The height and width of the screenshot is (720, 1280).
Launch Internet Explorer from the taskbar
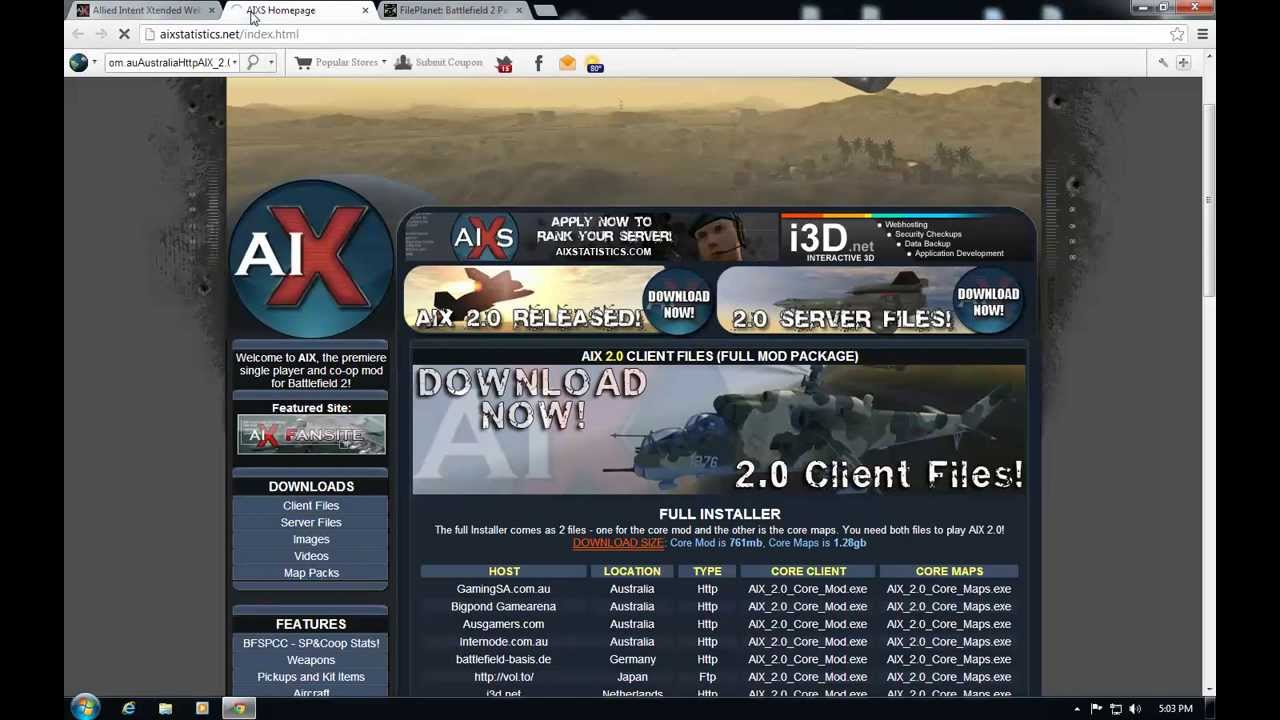pyautogui.click(x=128, y=708)
